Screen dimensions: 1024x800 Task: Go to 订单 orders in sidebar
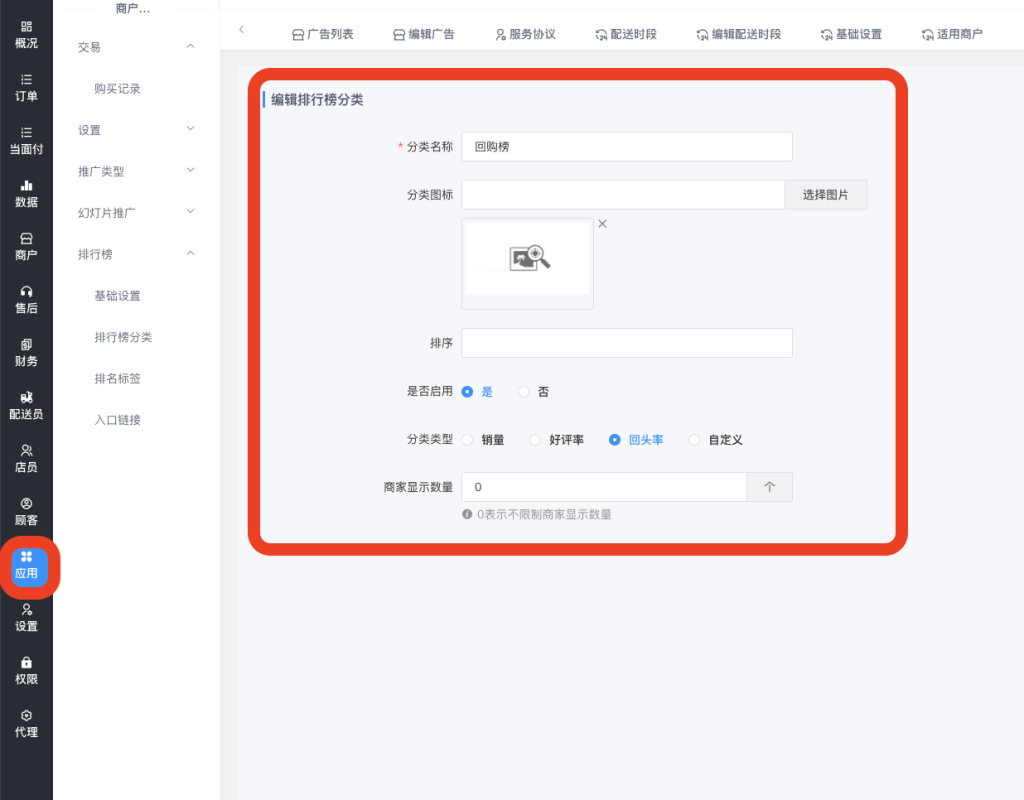click(26, 87)
